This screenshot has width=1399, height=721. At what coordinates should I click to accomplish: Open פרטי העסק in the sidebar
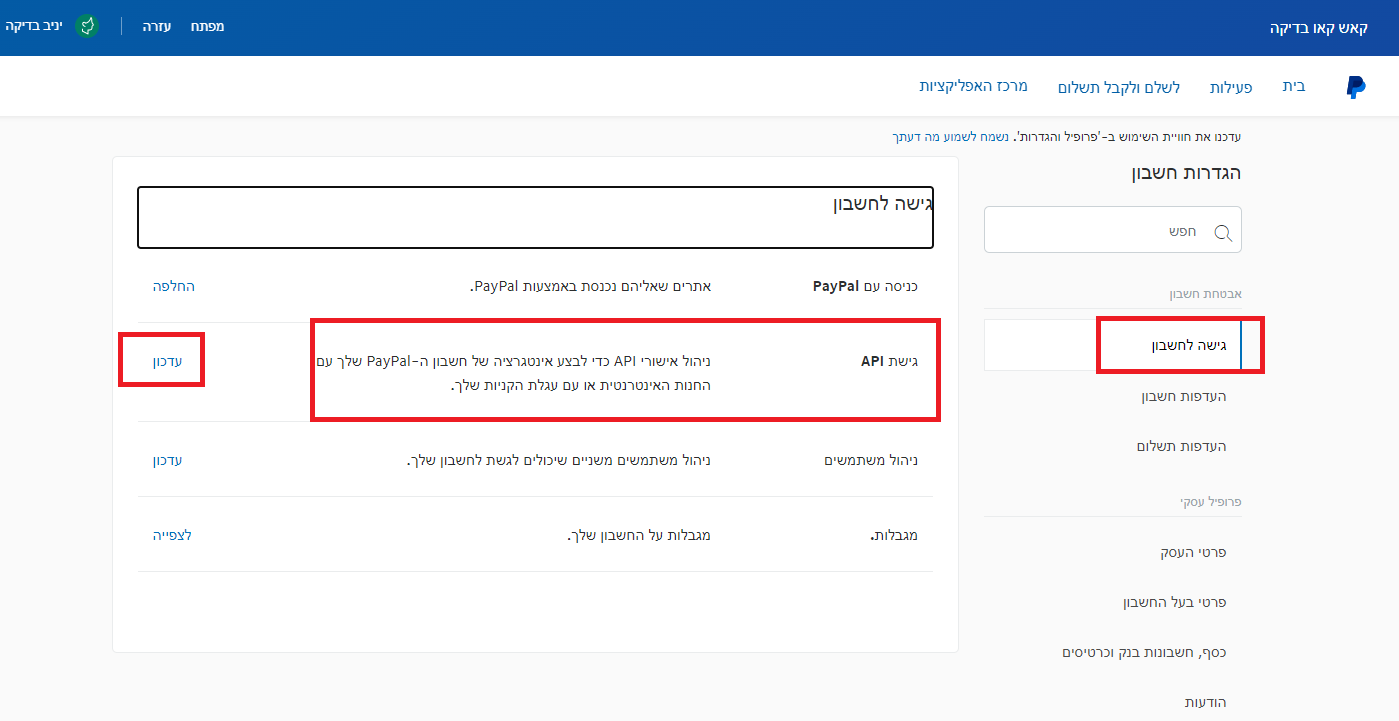pos(1193,552)
